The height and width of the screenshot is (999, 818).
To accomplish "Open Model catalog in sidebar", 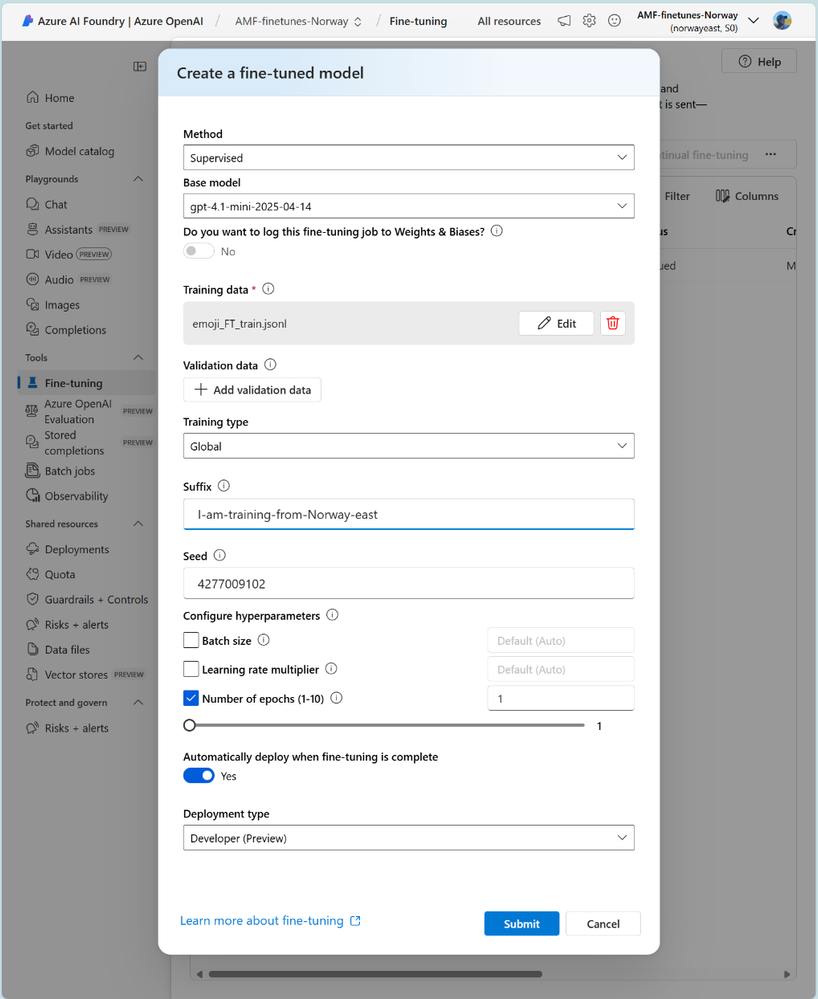I will (x=79, y=151).
